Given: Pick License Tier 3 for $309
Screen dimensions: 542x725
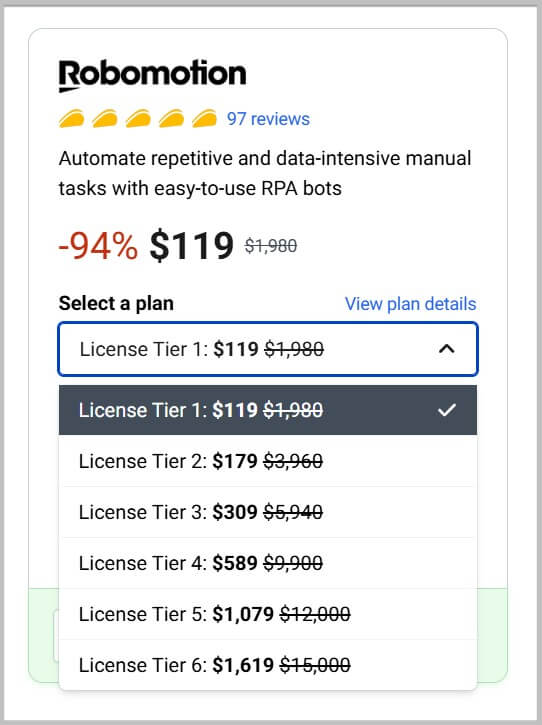Looking at the screenshot, I should 268,512.
